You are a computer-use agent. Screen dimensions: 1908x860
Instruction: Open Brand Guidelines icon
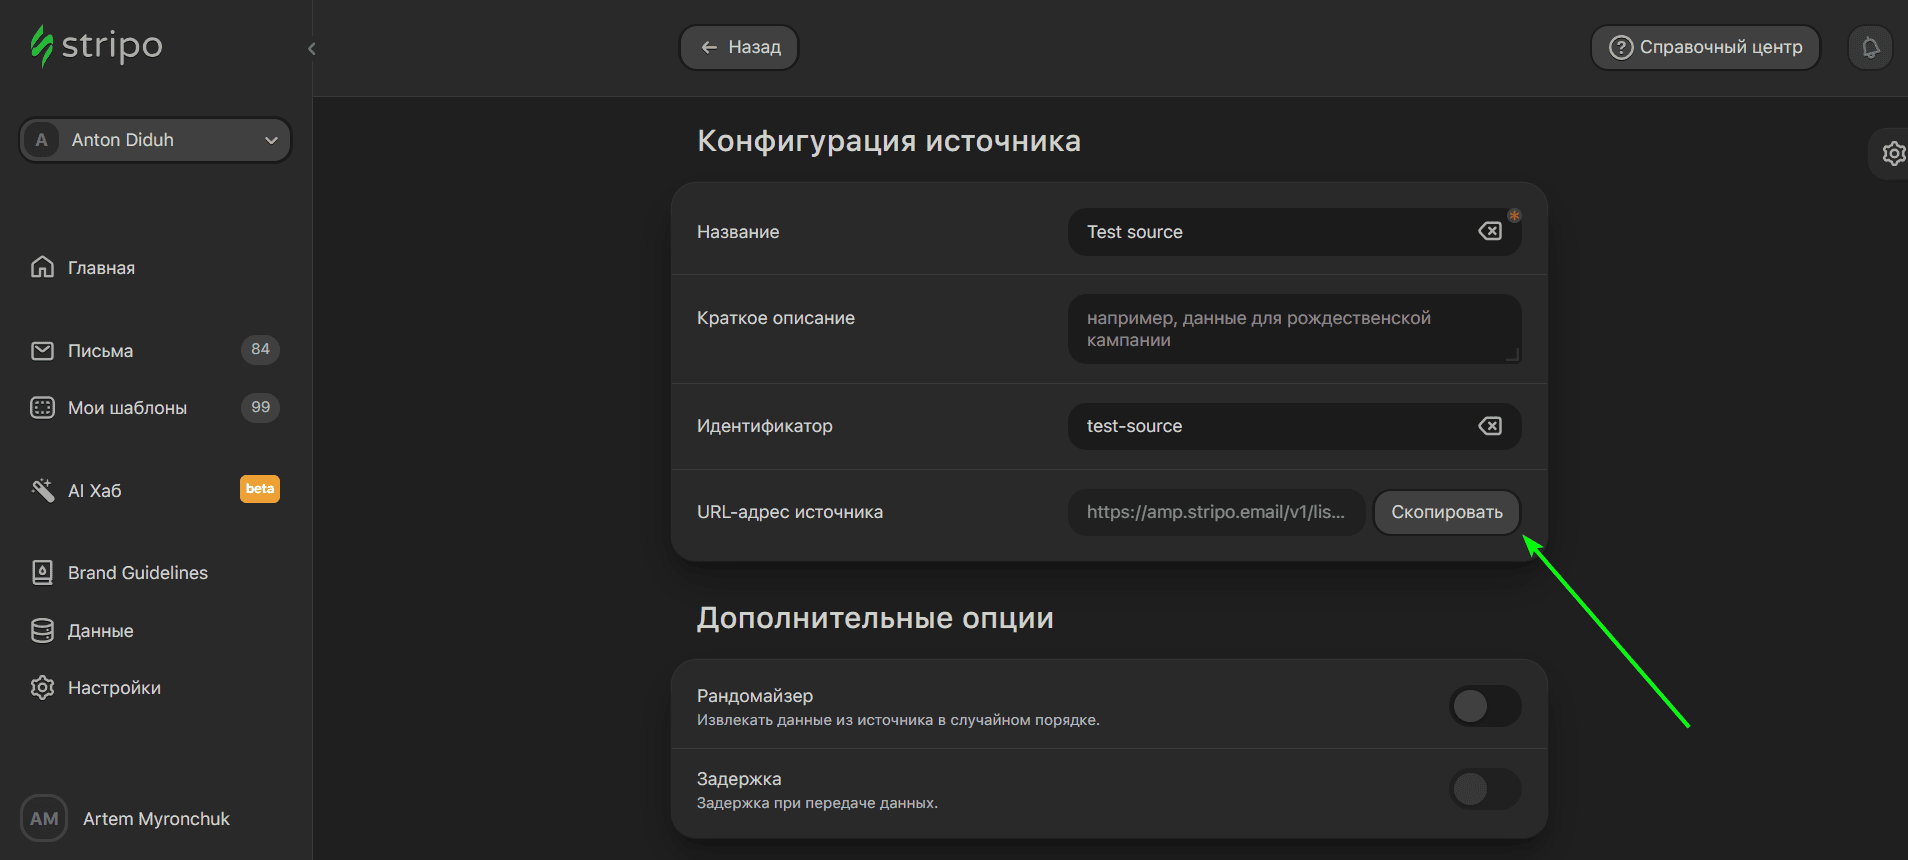42,572
